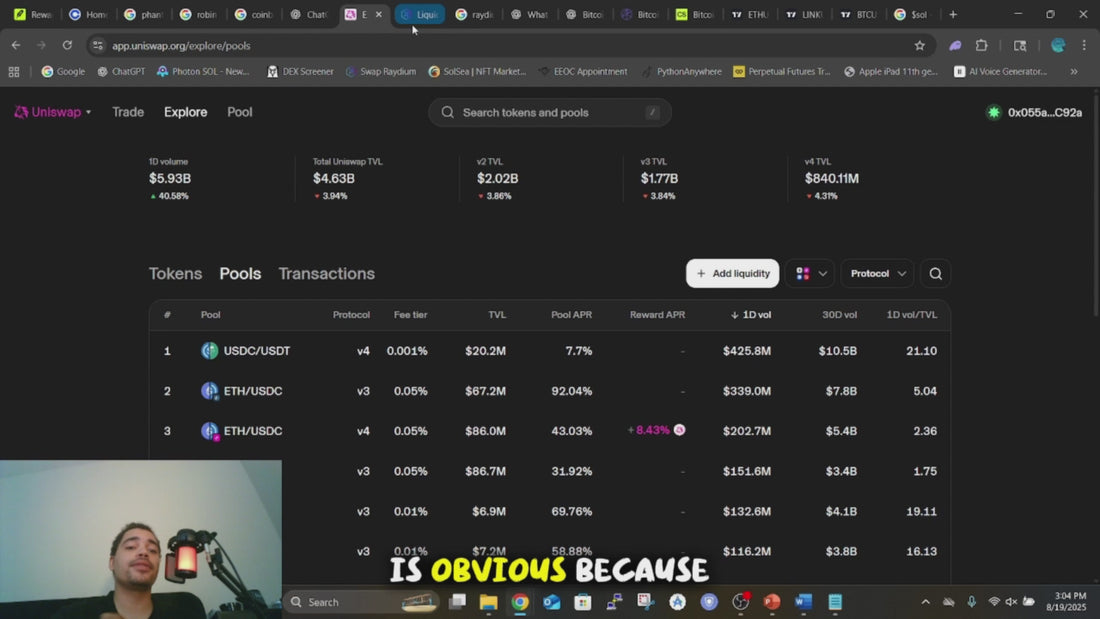Open the bookmarks apps grid icon
Image resolution: width=1100 pixels, height=619 pixels.
click(14, 72)
